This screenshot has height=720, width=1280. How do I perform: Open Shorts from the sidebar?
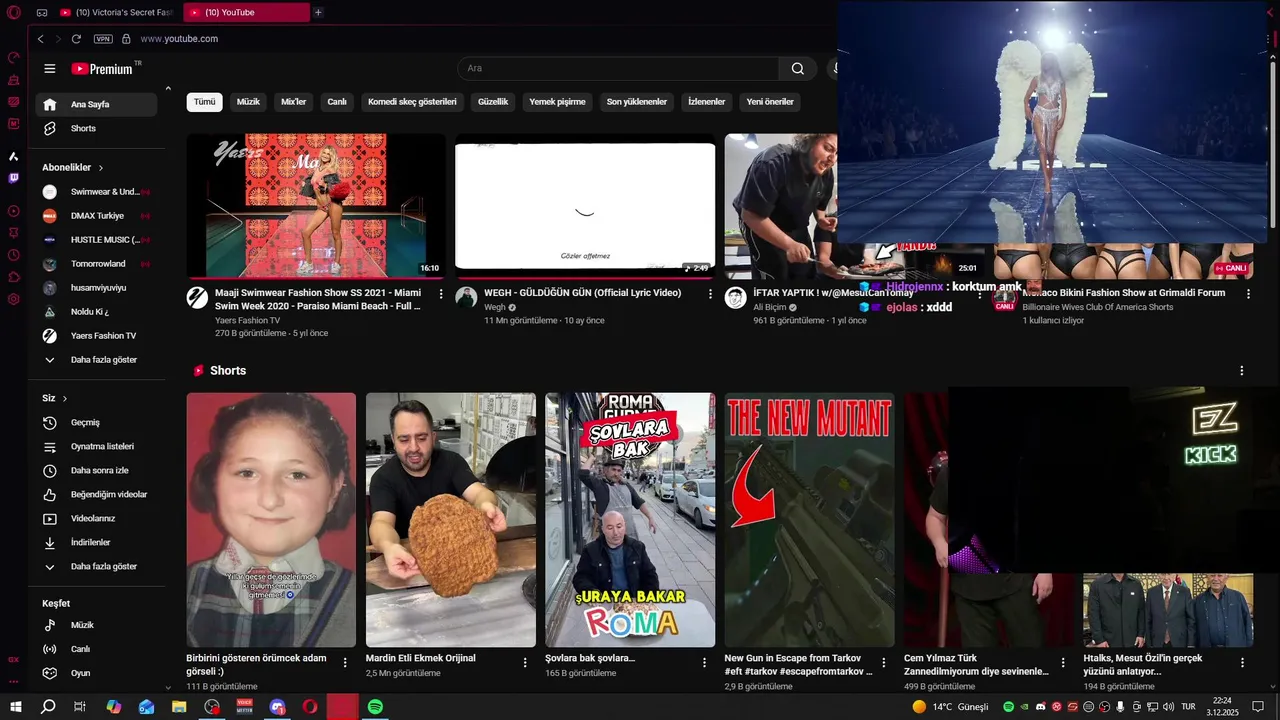coord(96,128)
